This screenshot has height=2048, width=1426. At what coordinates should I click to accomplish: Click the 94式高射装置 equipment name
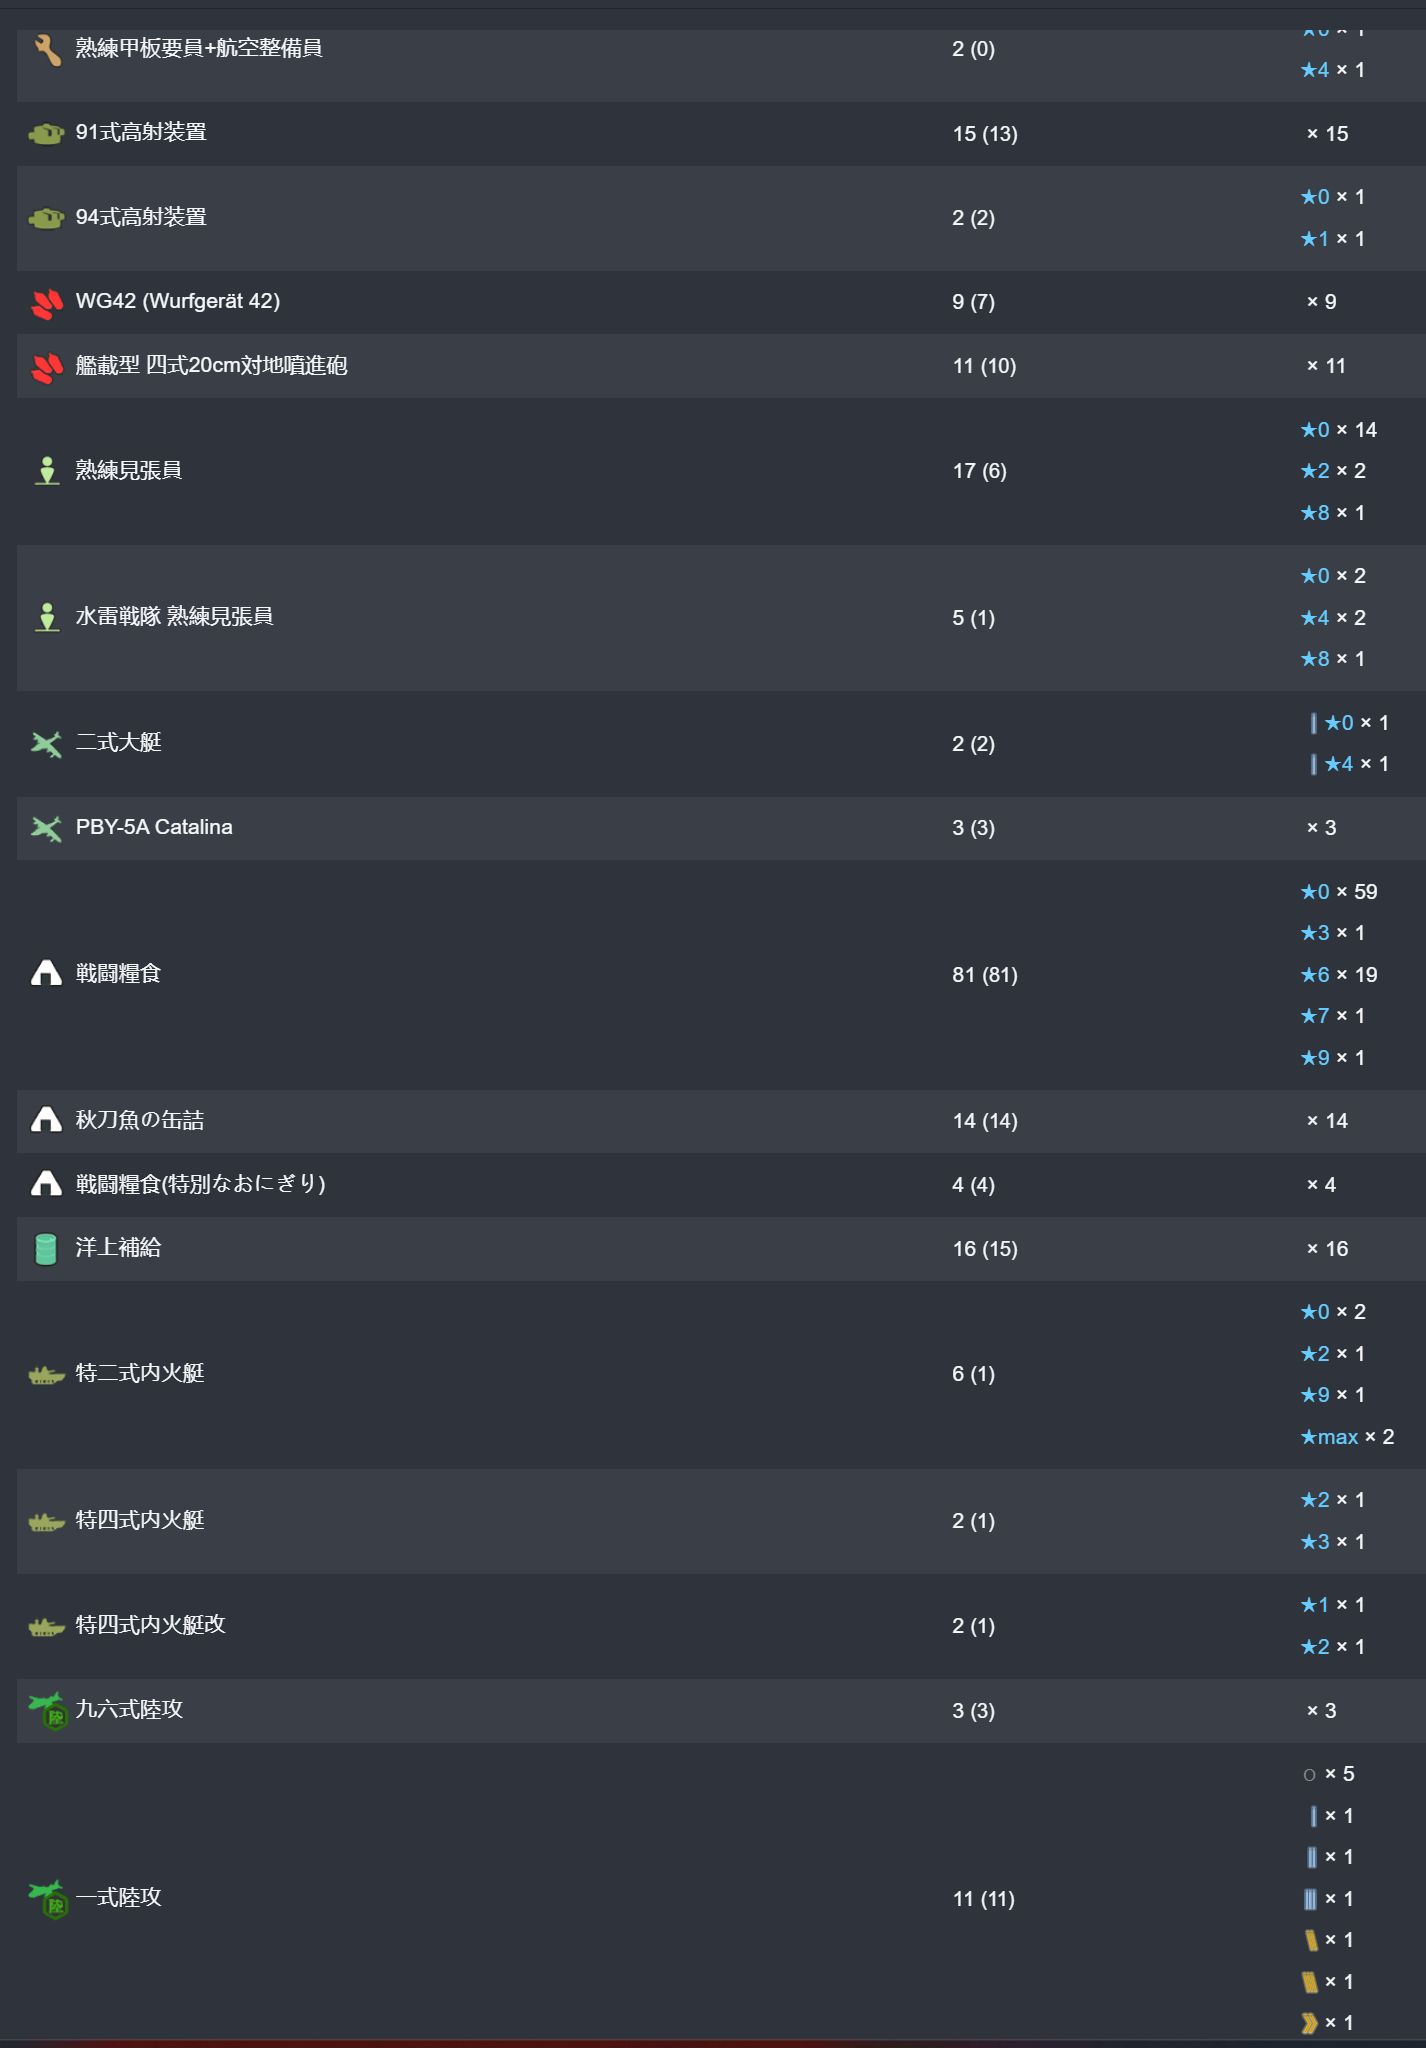pyautogui.click(x=141, y=217)
